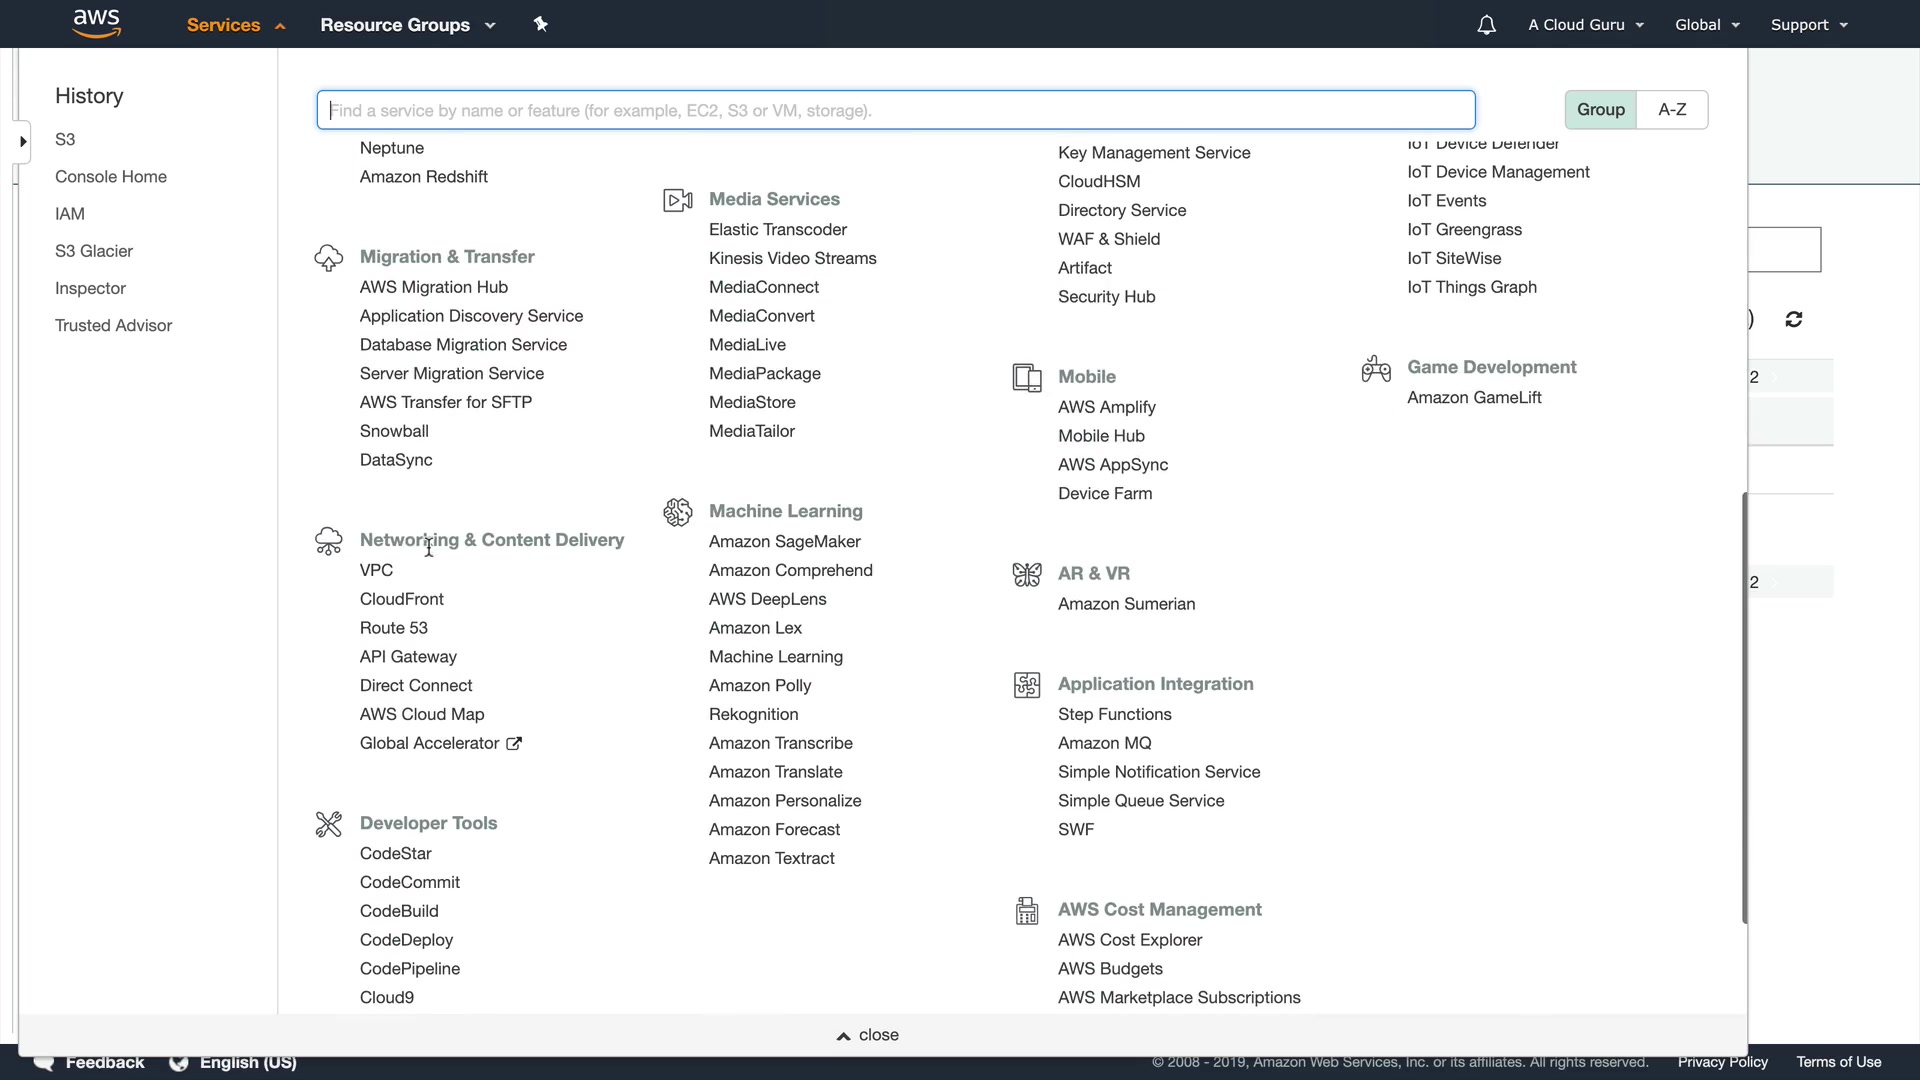Image resolution: width=1920 pixels, height=1080 pixels.
Task: Click the Media Services category icon
Action: (x=677, y=200)
